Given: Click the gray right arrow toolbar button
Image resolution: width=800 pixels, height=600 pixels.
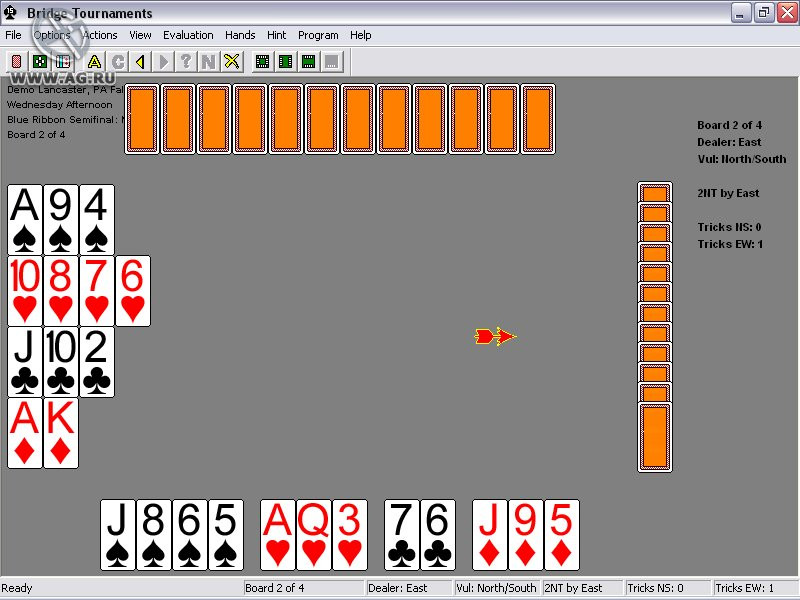Looking at the screenshot, I should point(163,62).
